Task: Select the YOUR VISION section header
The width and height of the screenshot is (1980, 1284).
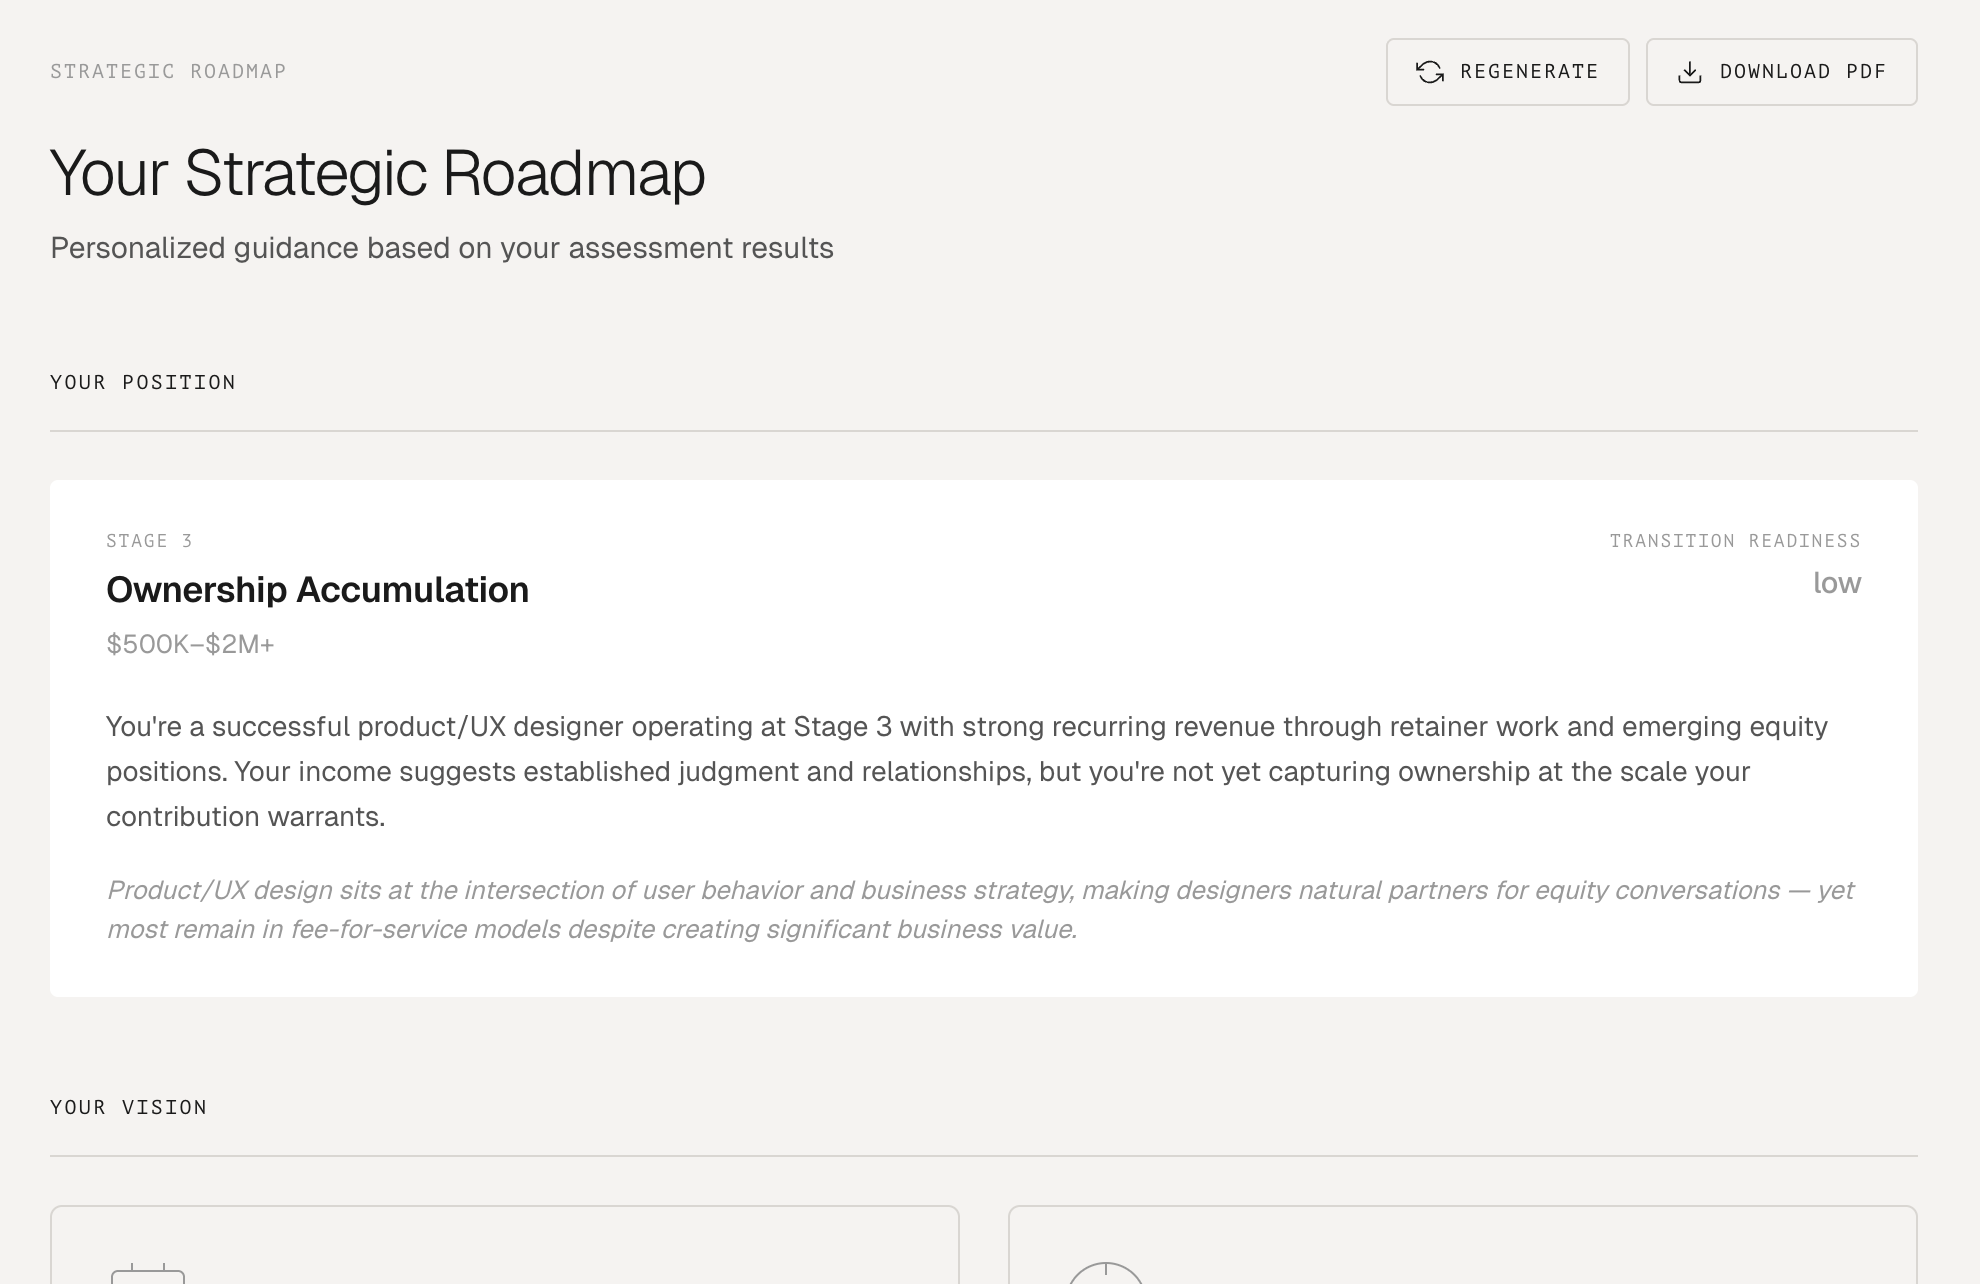Action: (x=129, y=1107)
